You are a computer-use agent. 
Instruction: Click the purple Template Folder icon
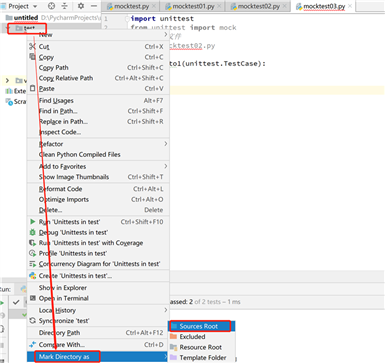(174, 357)
